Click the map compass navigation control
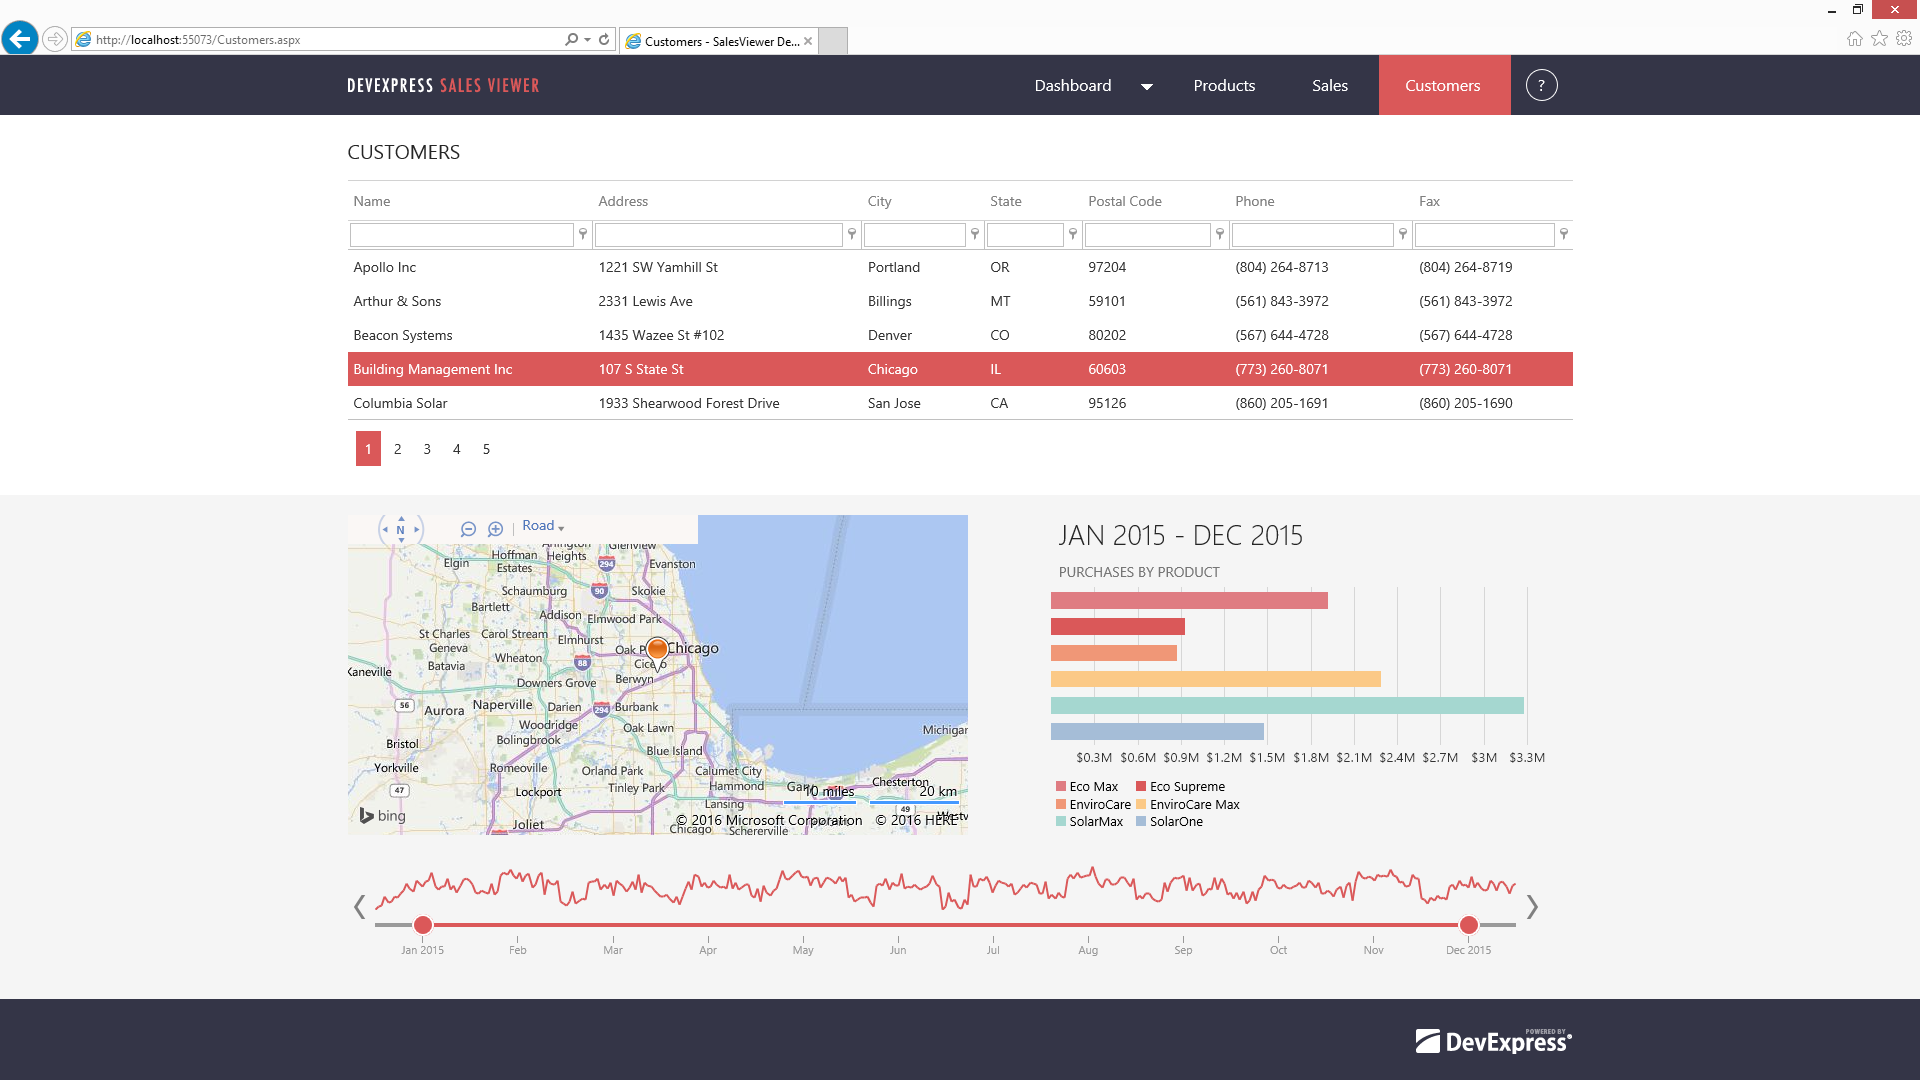 401,530
